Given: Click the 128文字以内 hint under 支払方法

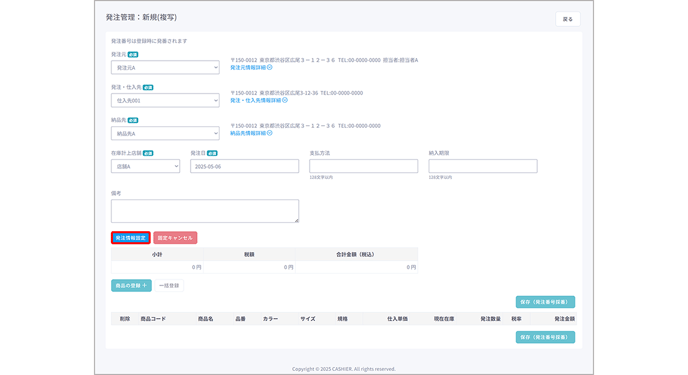Looking at the screenshot, I should coord(321,177).
